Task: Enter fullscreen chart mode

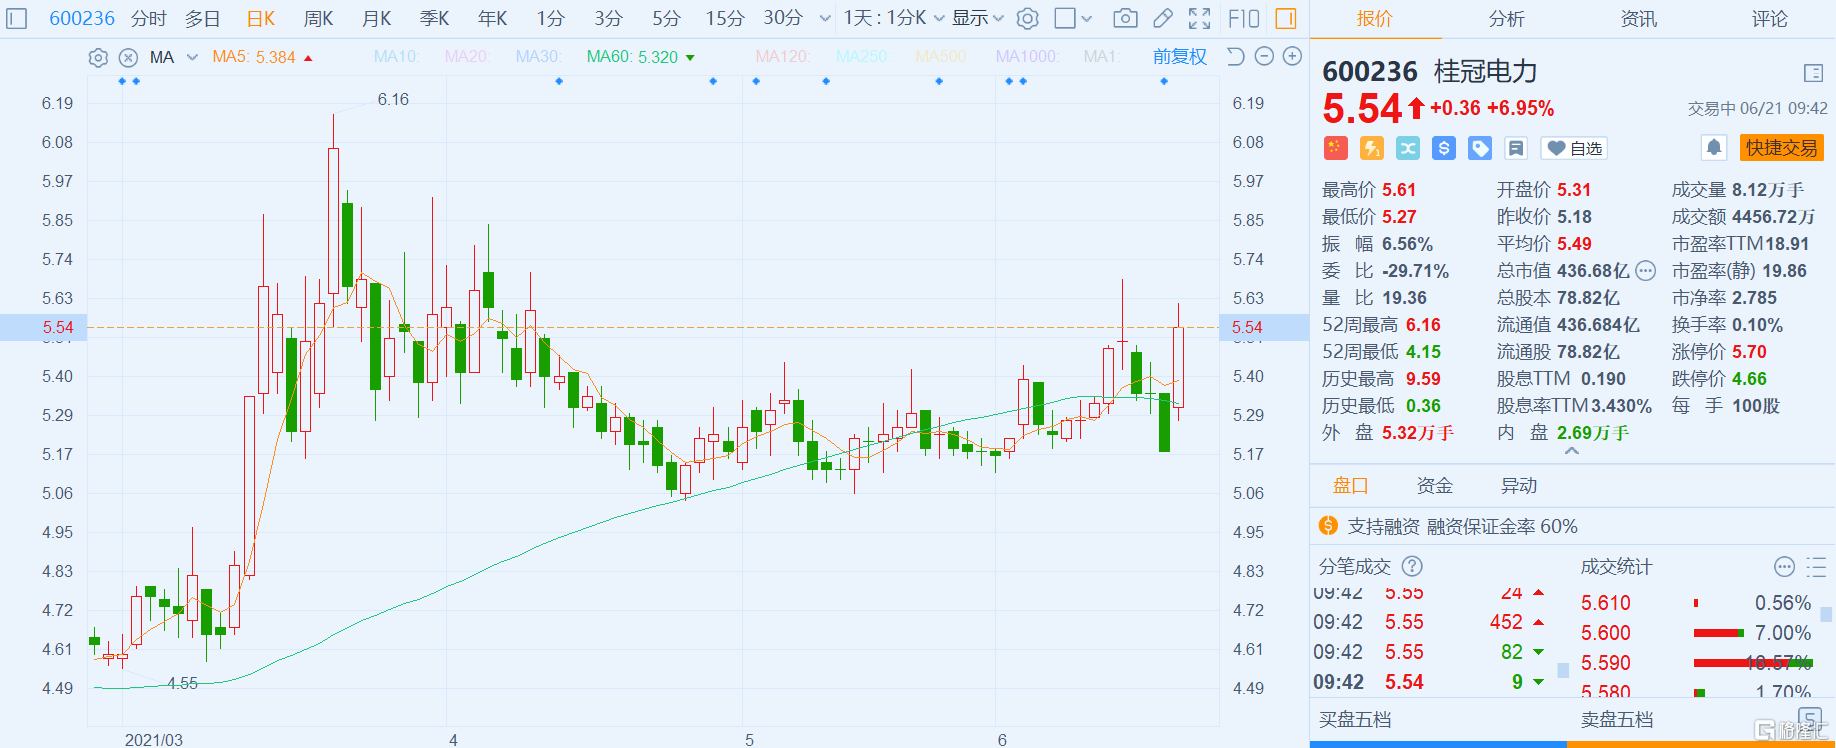Action: [1199, 18]
